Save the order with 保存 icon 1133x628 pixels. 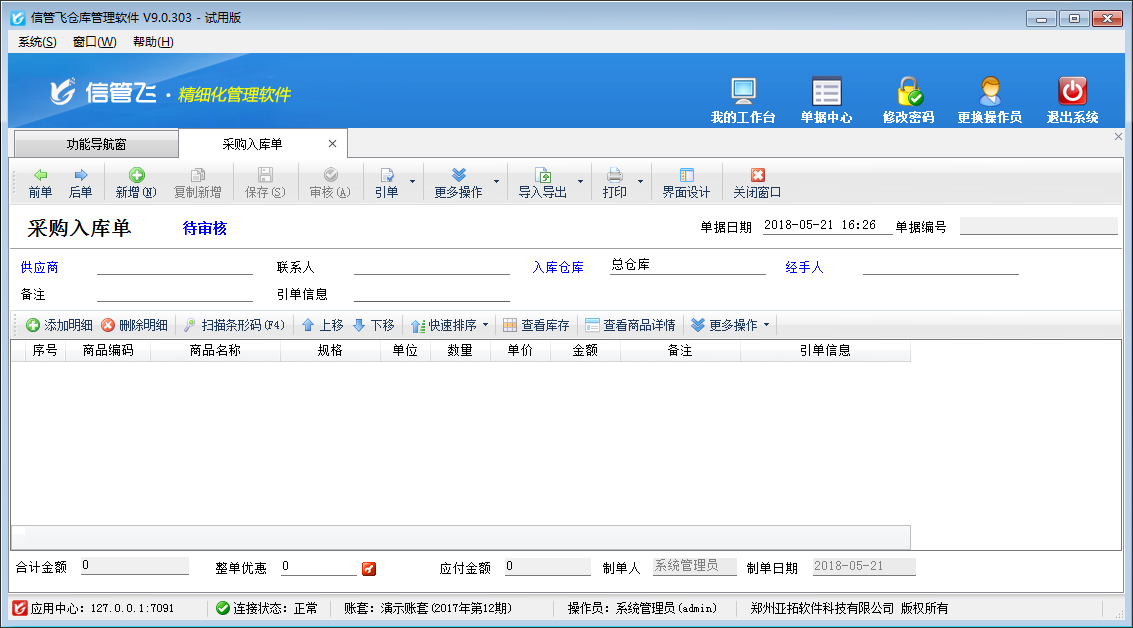(263, 182)
